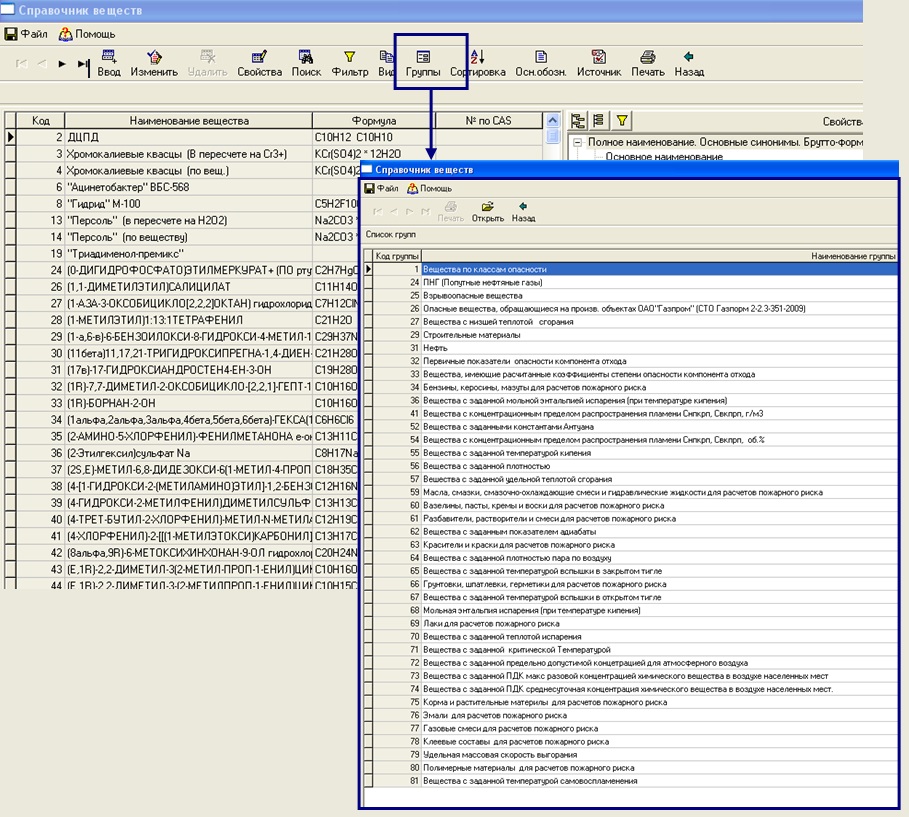Select the Взрывоопасные вещества group row
The width and height of the screenshot is (909, 817).
click(472, 296)
